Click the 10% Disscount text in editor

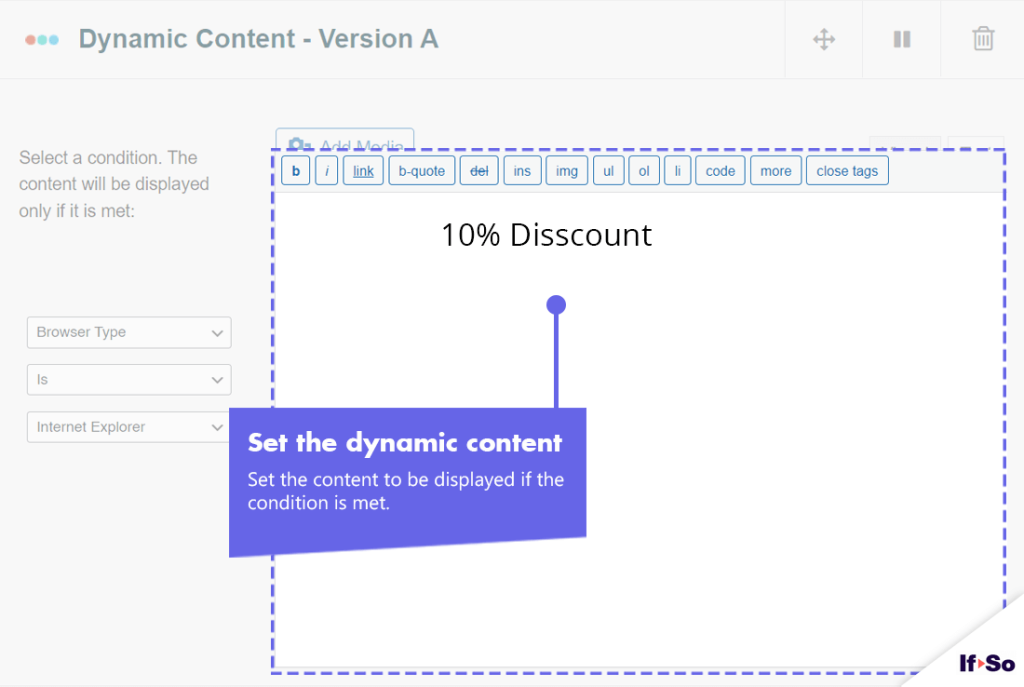click(547, 235)
